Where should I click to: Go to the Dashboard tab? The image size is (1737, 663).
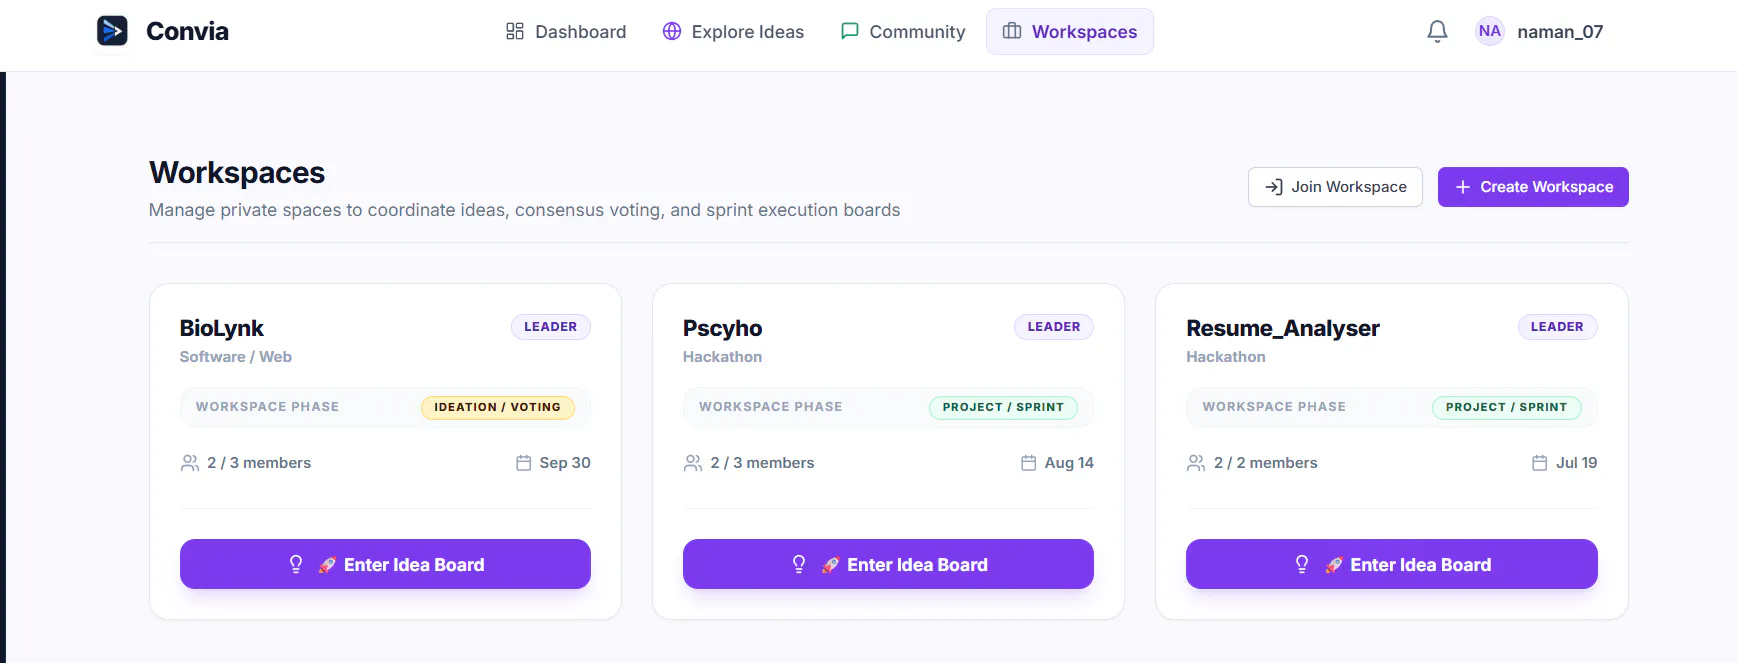[x=566, y=32]
